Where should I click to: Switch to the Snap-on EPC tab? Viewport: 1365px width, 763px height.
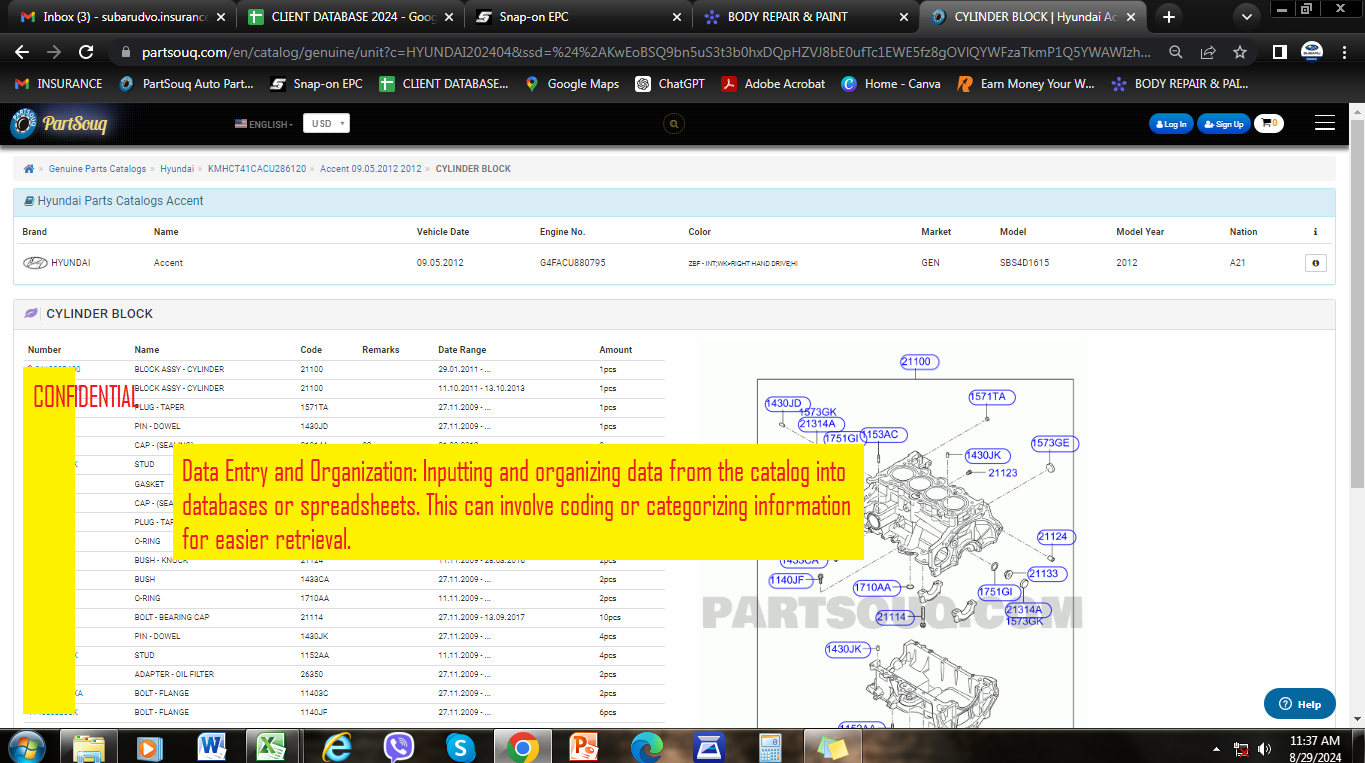579,17
